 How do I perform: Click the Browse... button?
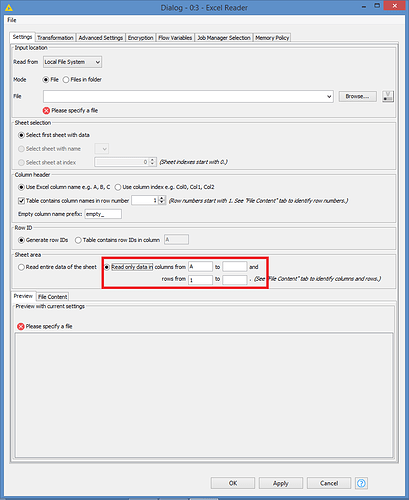[357, 96]
